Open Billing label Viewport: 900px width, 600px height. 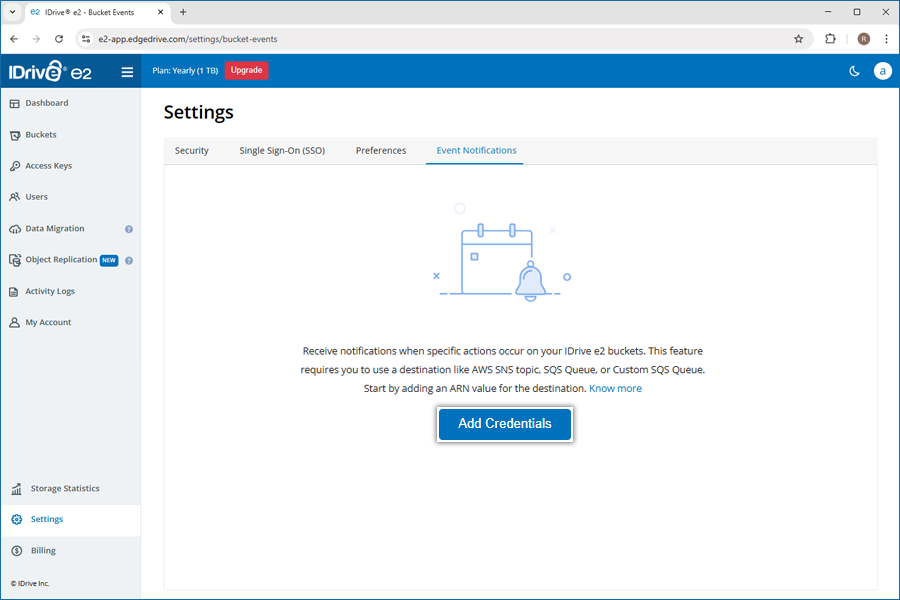[43, 551]
